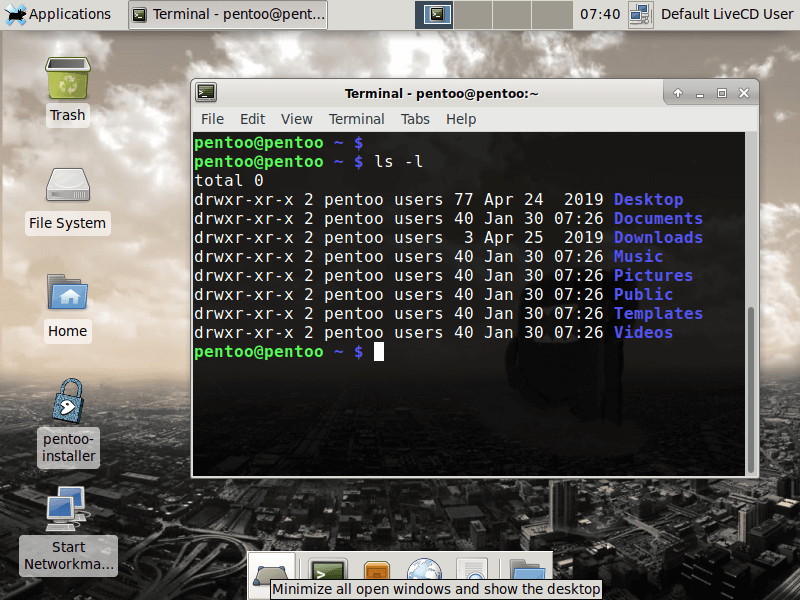
Task: Open the File menu in Terminal
Action: point(212,119)
